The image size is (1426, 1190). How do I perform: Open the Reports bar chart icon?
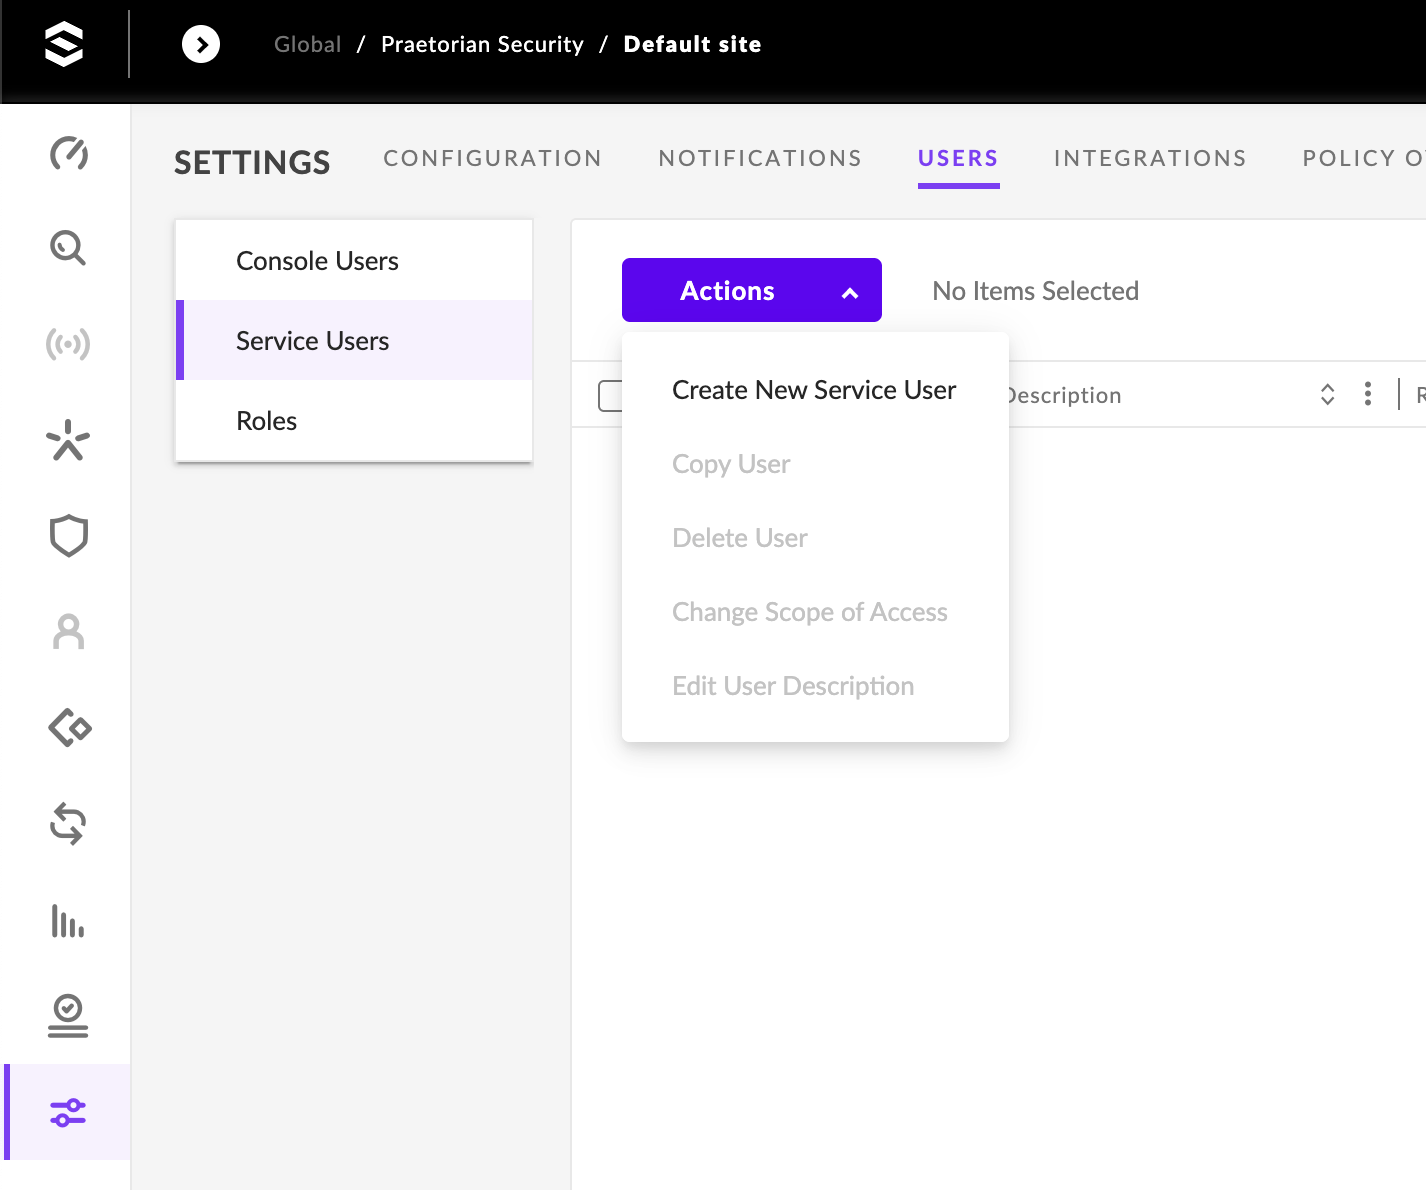(x=68, y=920)
